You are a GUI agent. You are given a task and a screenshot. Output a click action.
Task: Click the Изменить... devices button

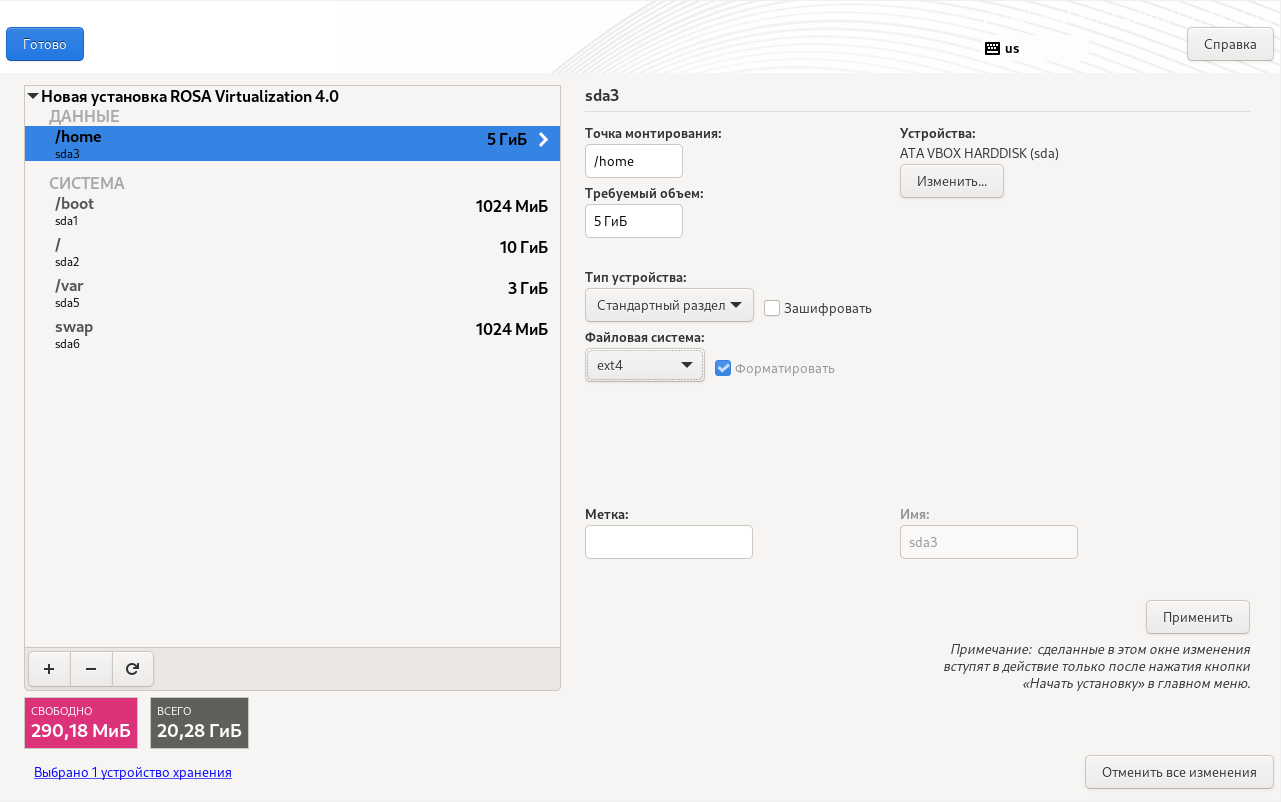tap(951, 181)
